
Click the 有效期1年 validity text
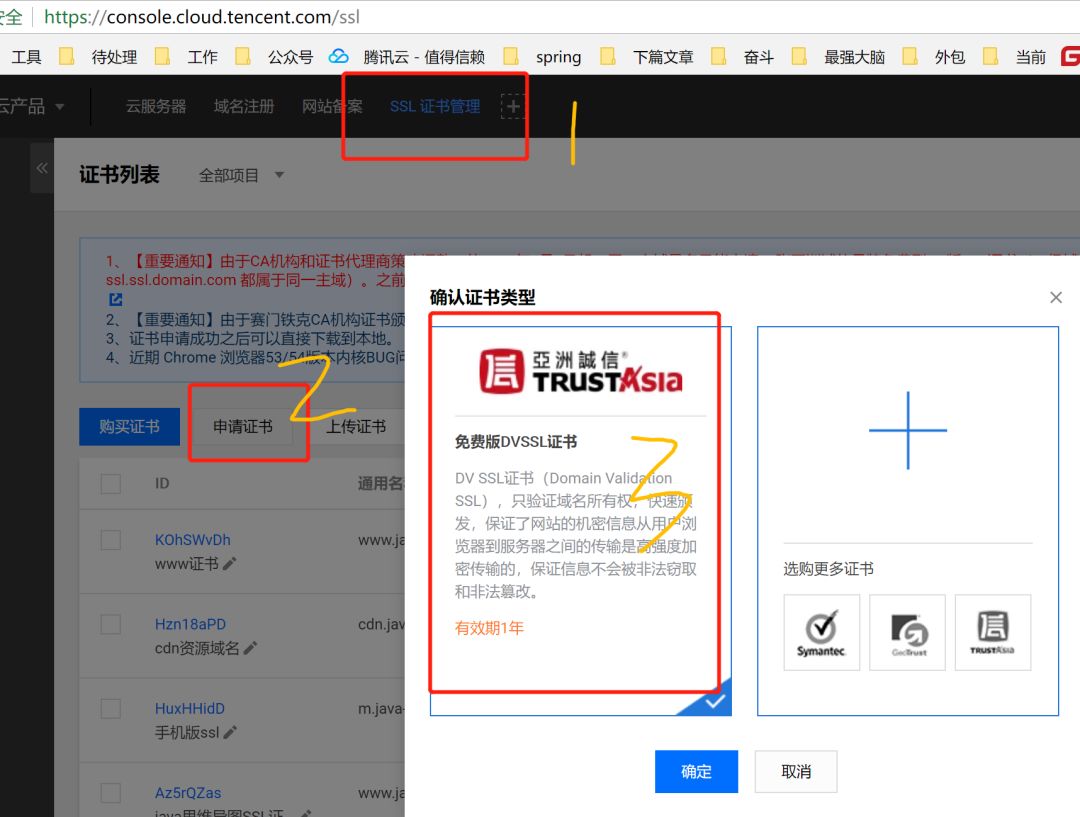pos(489,628)
